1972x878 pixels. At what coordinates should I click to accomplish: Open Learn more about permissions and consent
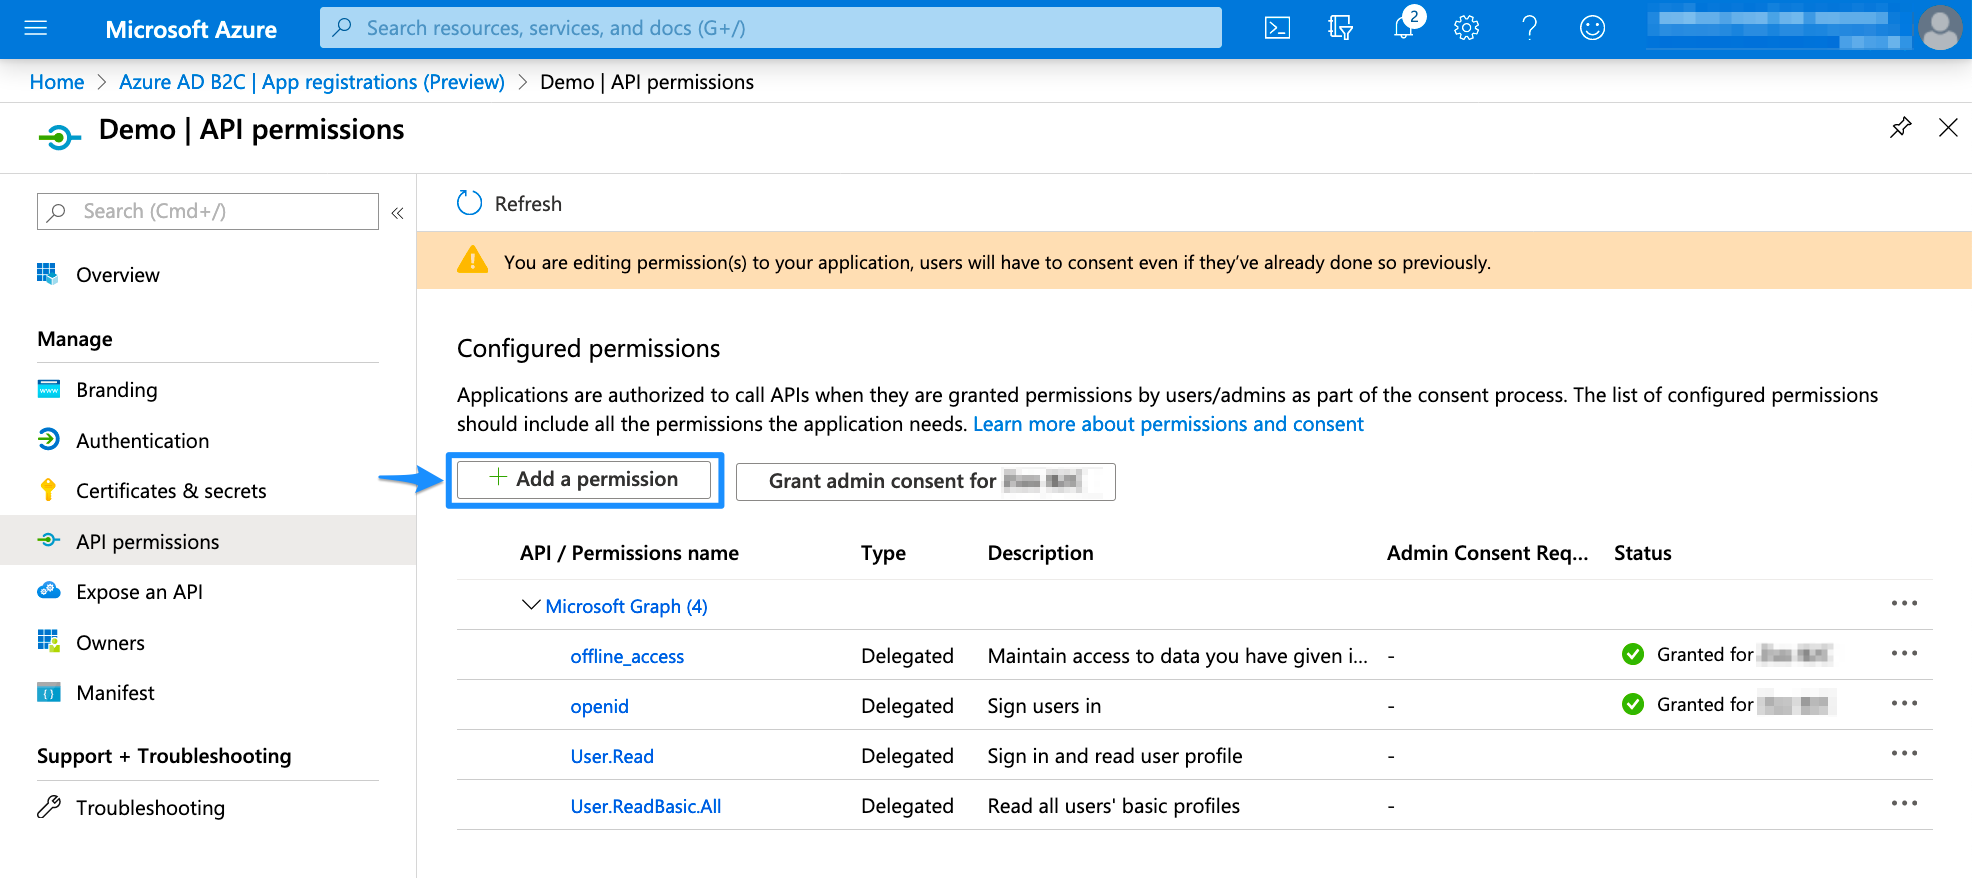pos(1168,424)
